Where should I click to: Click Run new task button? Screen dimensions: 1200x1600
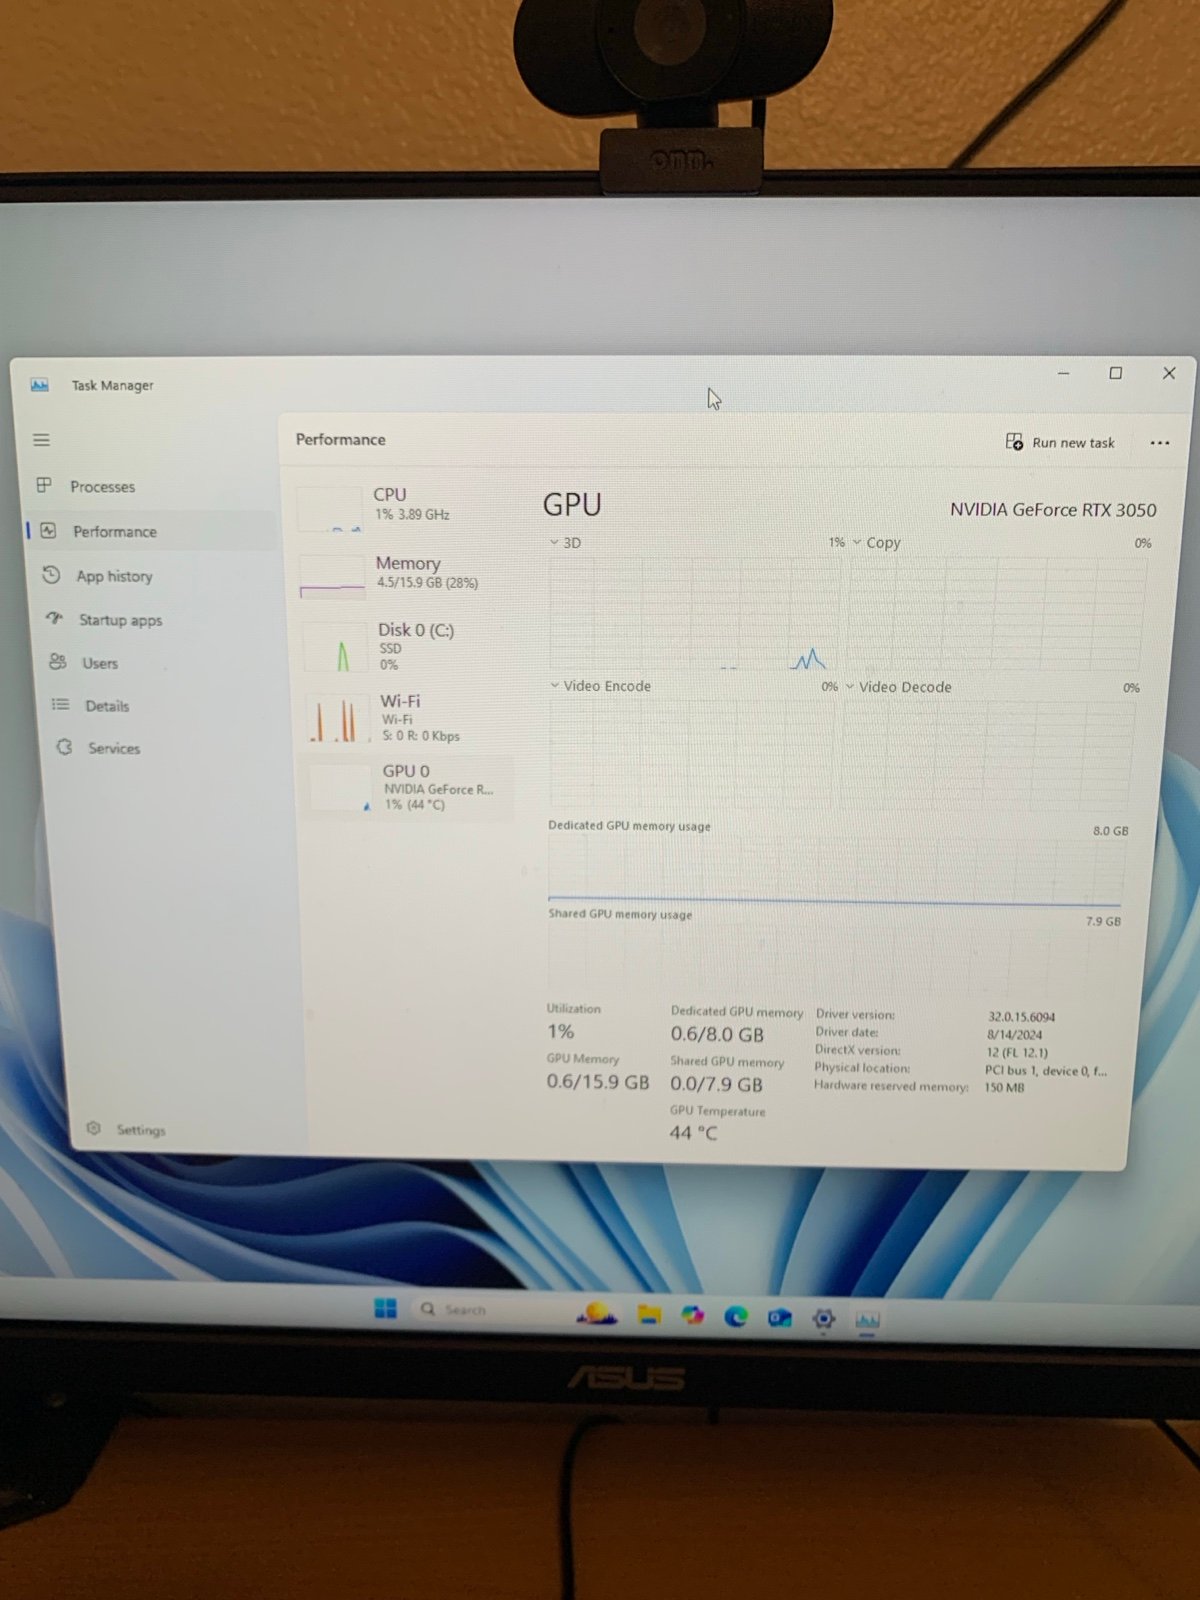click(x=1060, y=442)
